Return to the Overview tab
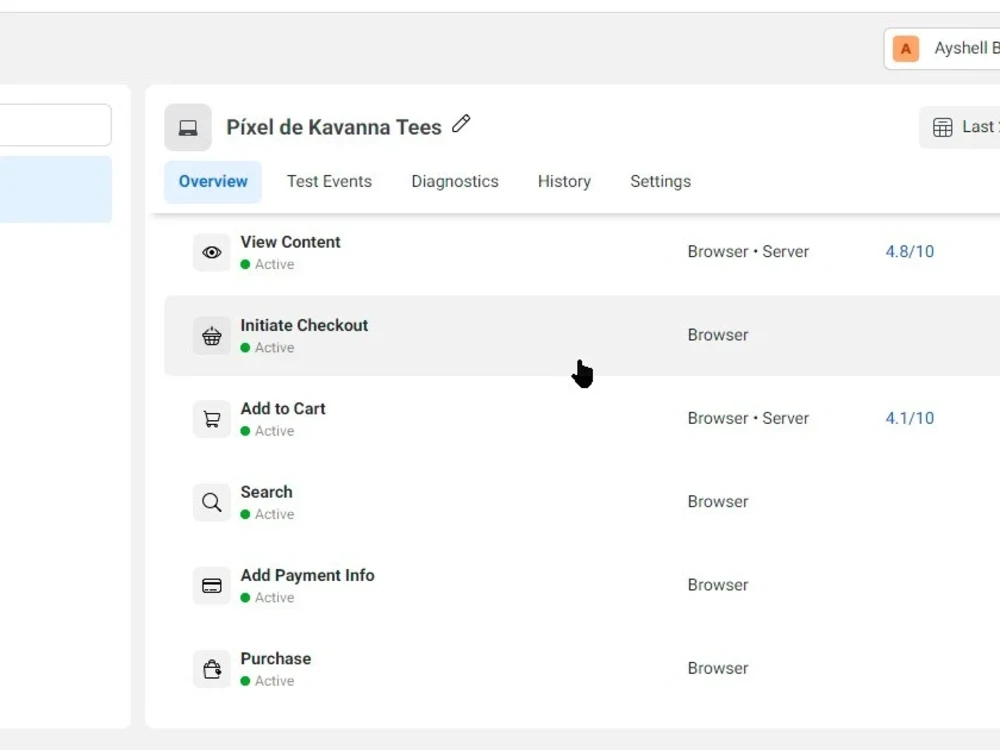 (x=212, y=181)
